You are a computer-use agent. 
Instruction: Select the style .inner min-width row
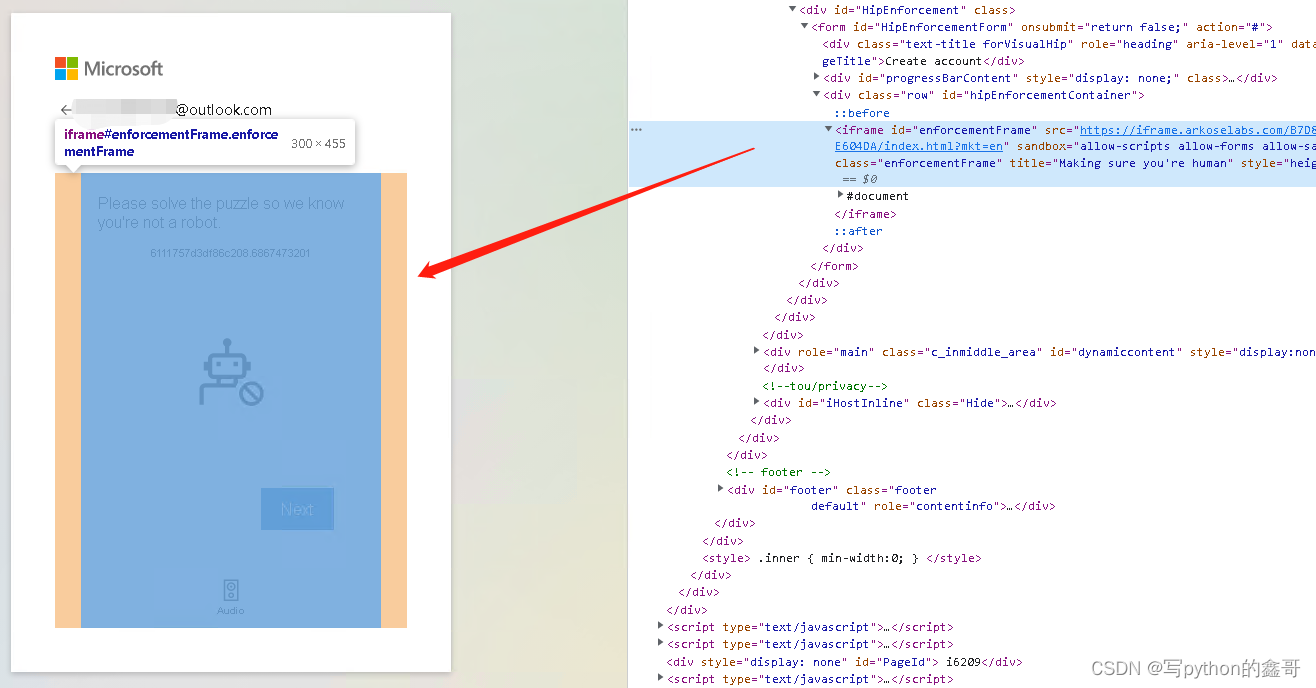coord(841,558)
